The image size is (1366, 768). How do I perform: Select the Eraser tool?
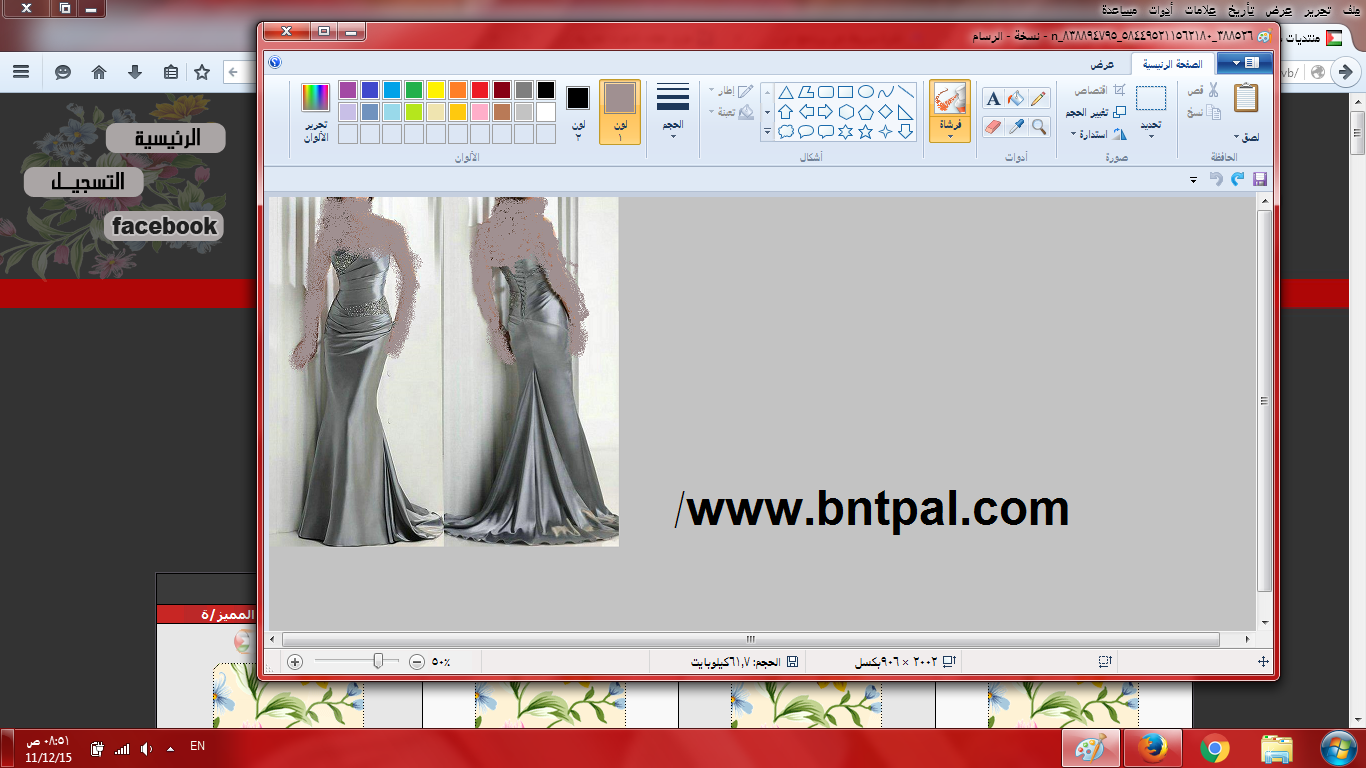click(993, 126)
